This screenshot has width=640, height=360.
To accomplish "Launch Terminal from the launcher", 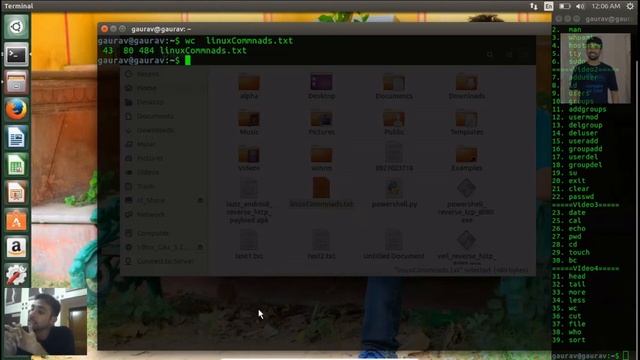I will [16, 55].
